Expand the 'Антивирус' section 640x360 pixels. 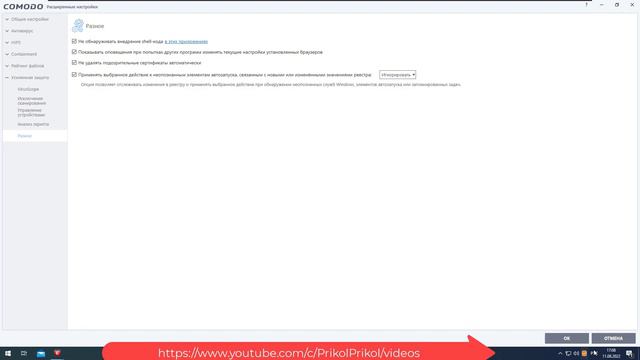tap(22, 31)
